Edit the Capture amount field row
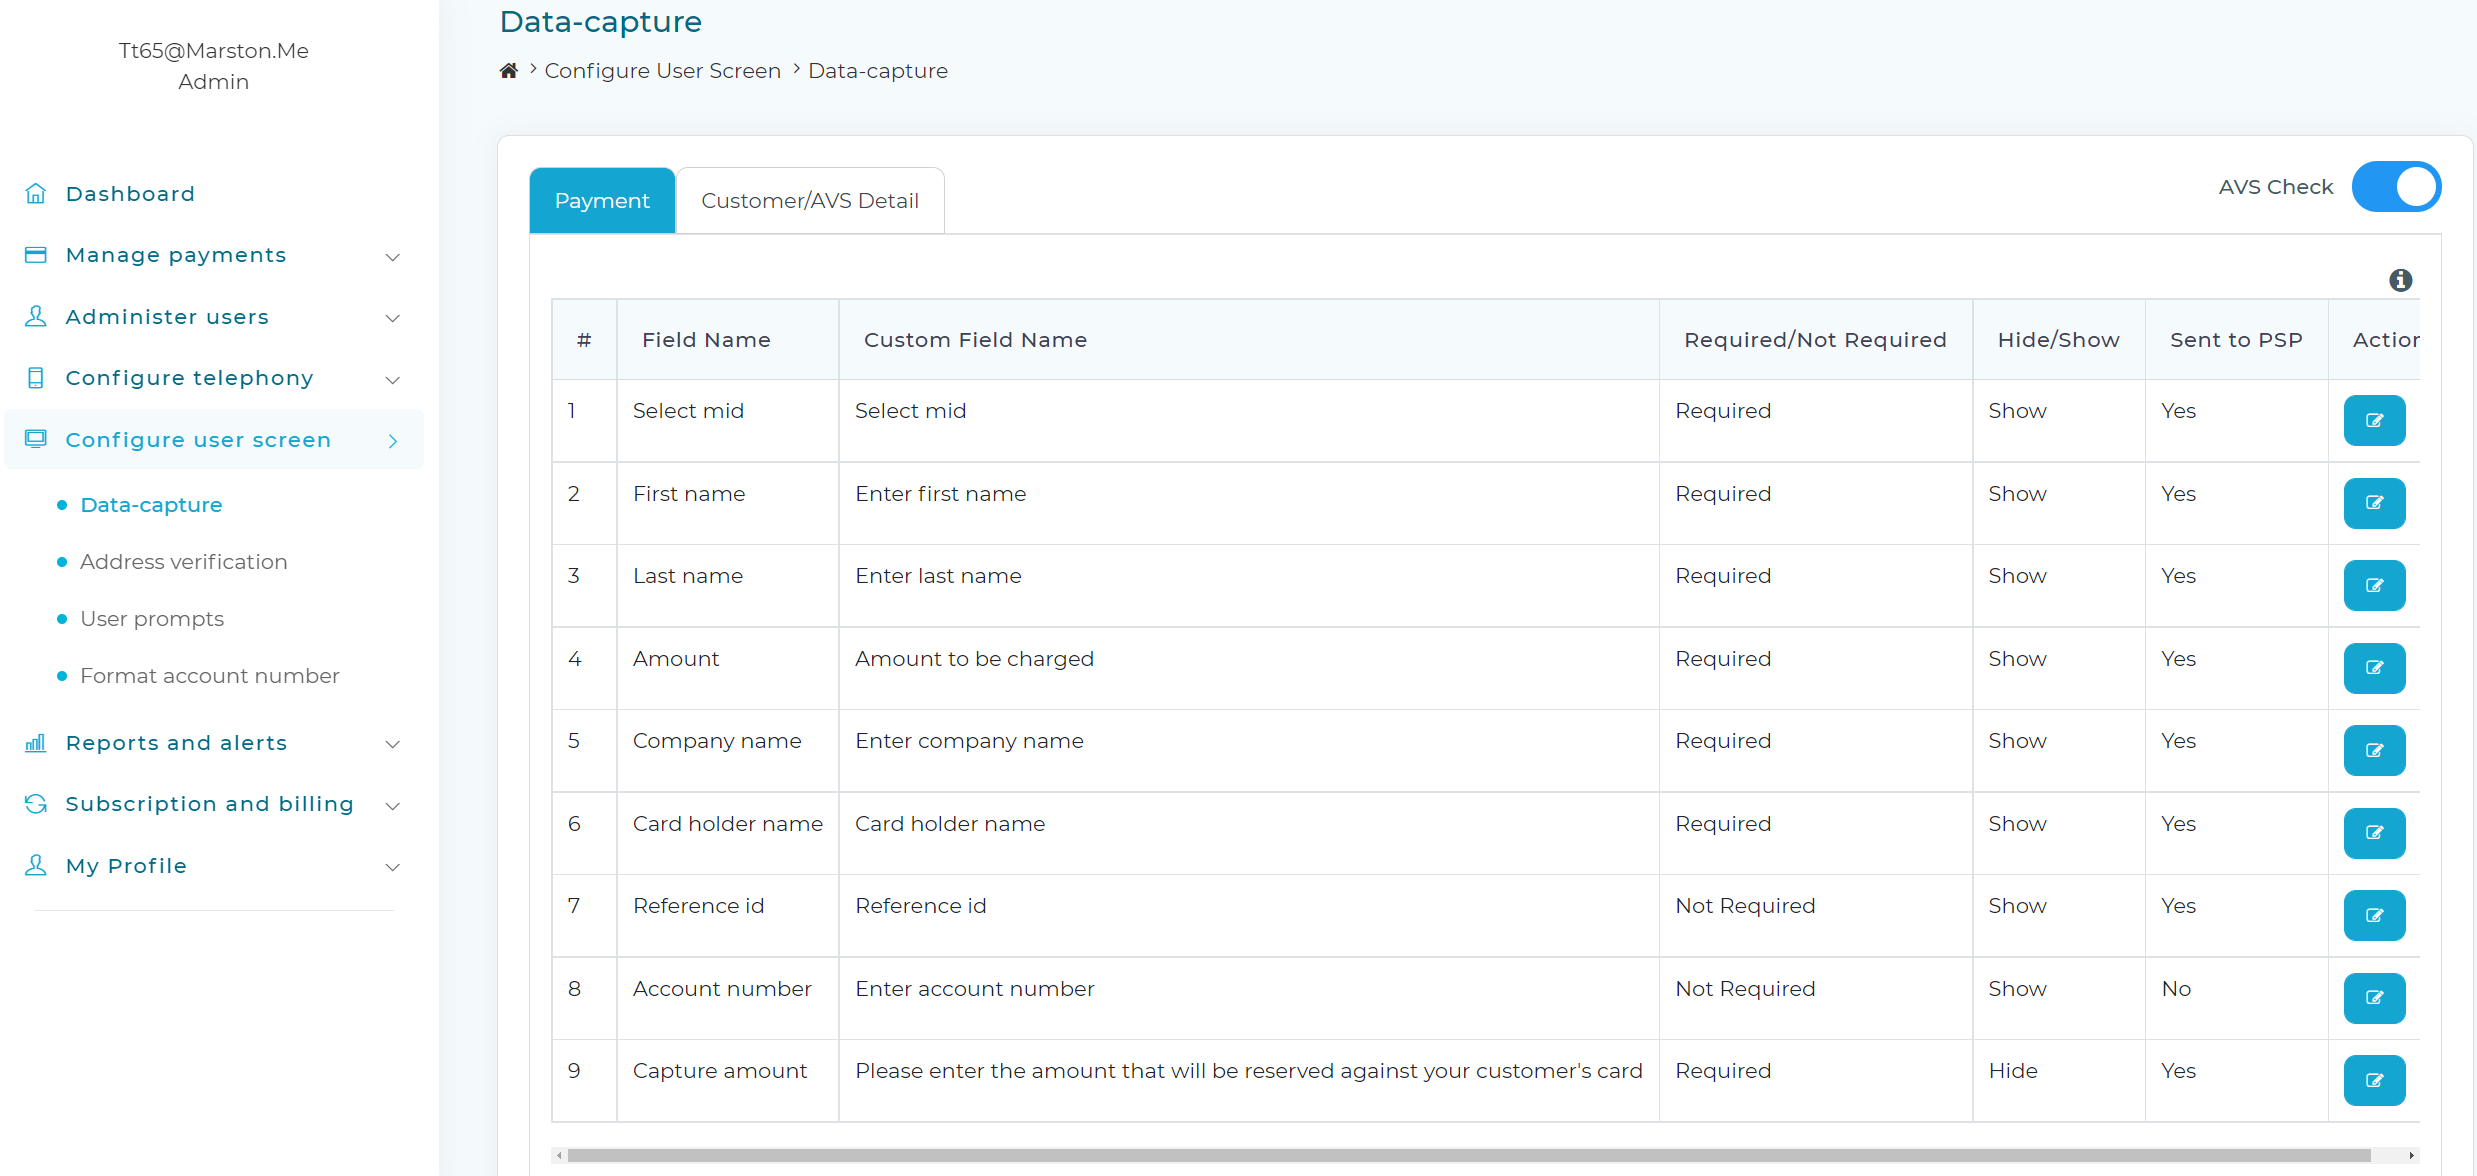This screenshot has width=2477, height=1176. tap(2374, 1080)
